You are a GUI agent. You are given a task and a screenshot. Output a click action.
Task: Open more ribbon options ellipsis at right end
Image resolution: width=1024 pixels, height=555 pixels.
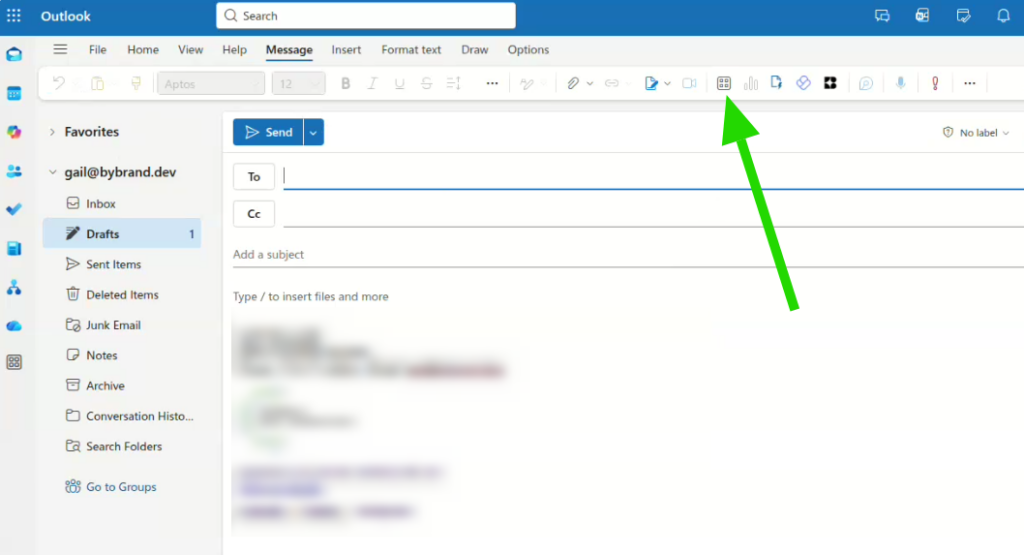(x=970, y=84)
